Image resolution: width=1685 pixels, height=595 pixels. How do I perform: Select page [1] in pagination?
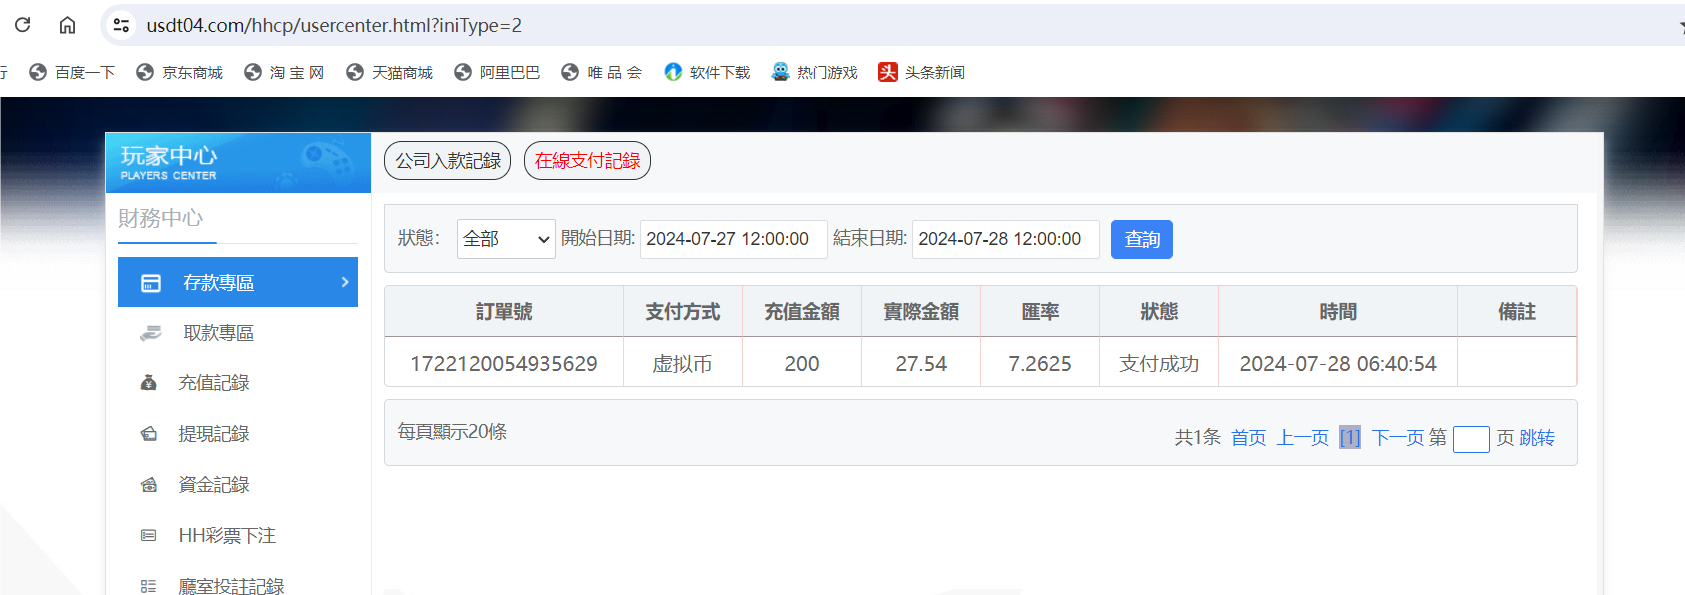pyautogui.click(x=1350, y=437)
